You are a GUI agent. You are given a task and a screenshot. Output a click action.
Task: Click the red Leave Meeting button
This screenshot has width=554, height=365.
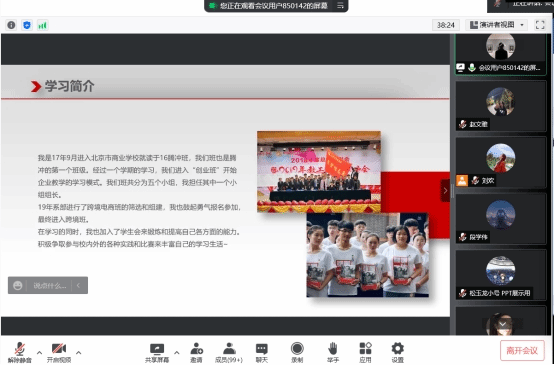pos(522,351)
